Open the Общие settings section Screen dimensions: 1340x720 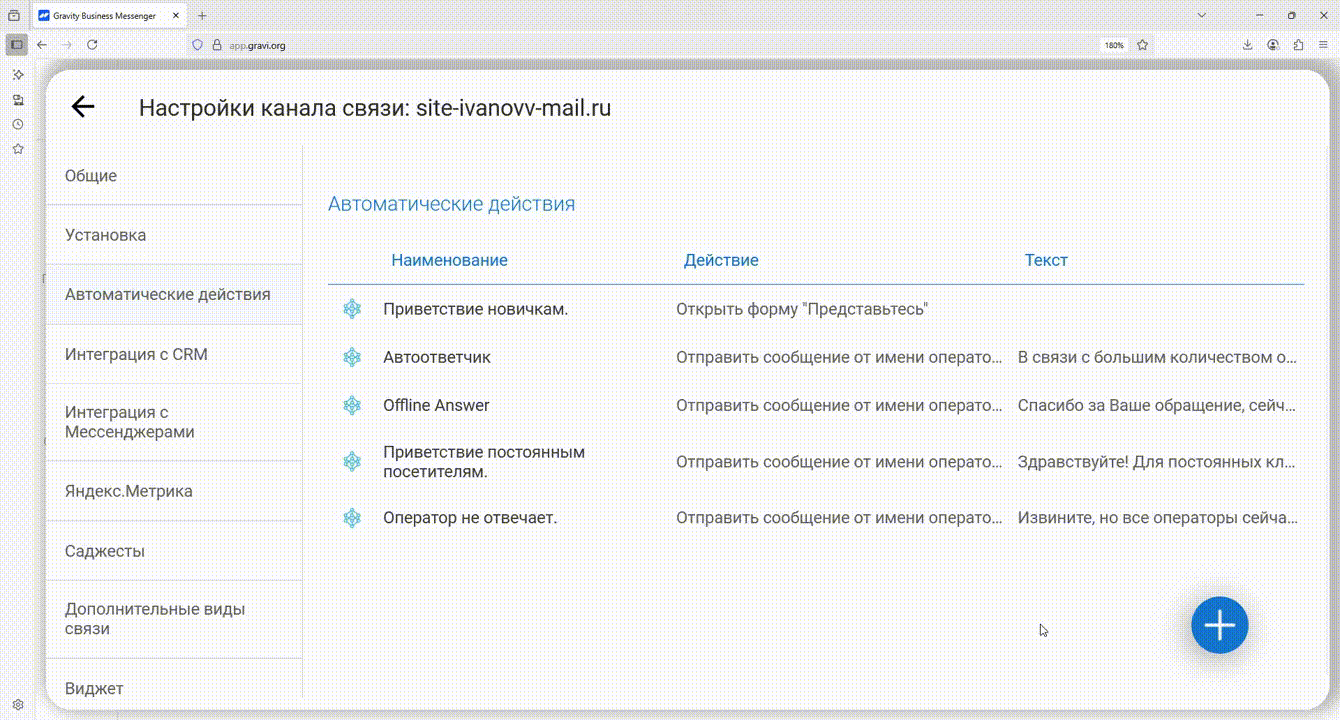point(91,176)
